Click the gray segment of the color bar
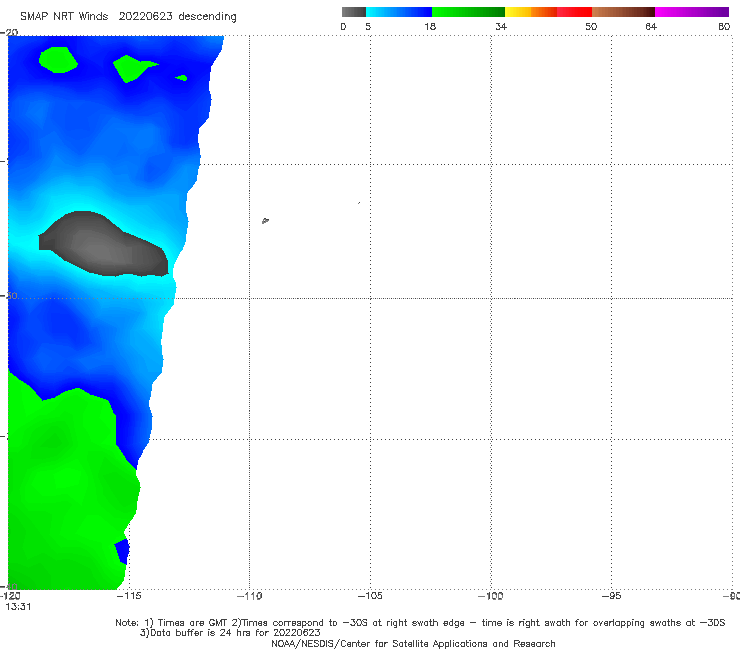This screenshot has width=740, height=650. click(353, 12)
